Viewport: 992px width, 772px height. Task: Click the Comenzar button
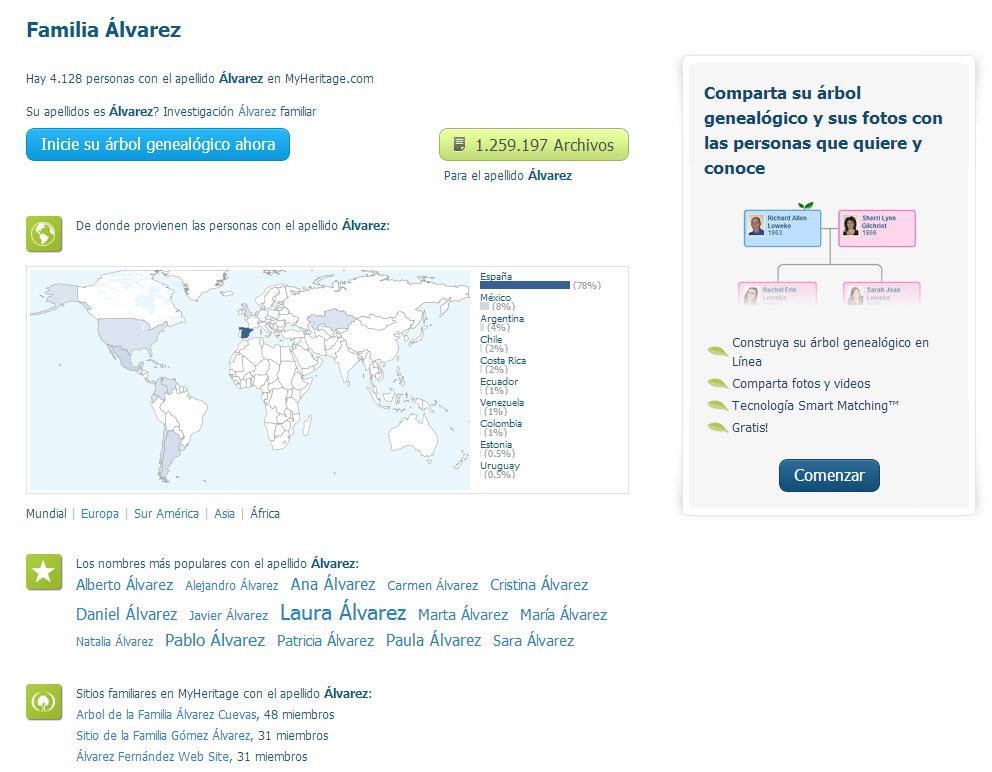(x=829, y=475)
